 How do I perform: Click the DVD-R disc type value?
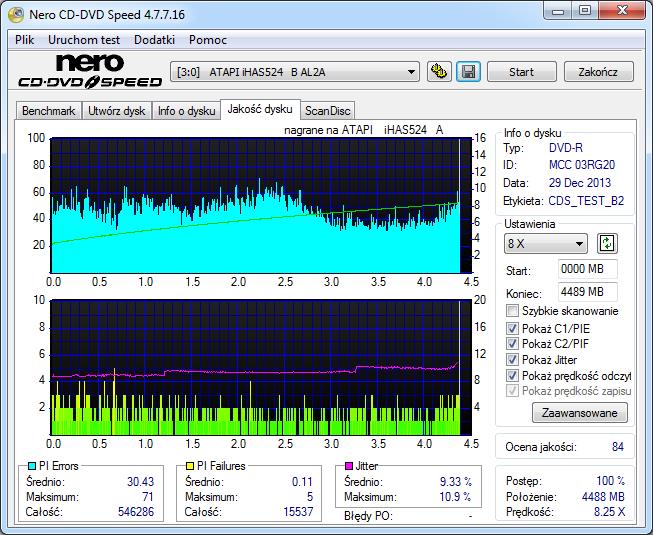point(566,148)
